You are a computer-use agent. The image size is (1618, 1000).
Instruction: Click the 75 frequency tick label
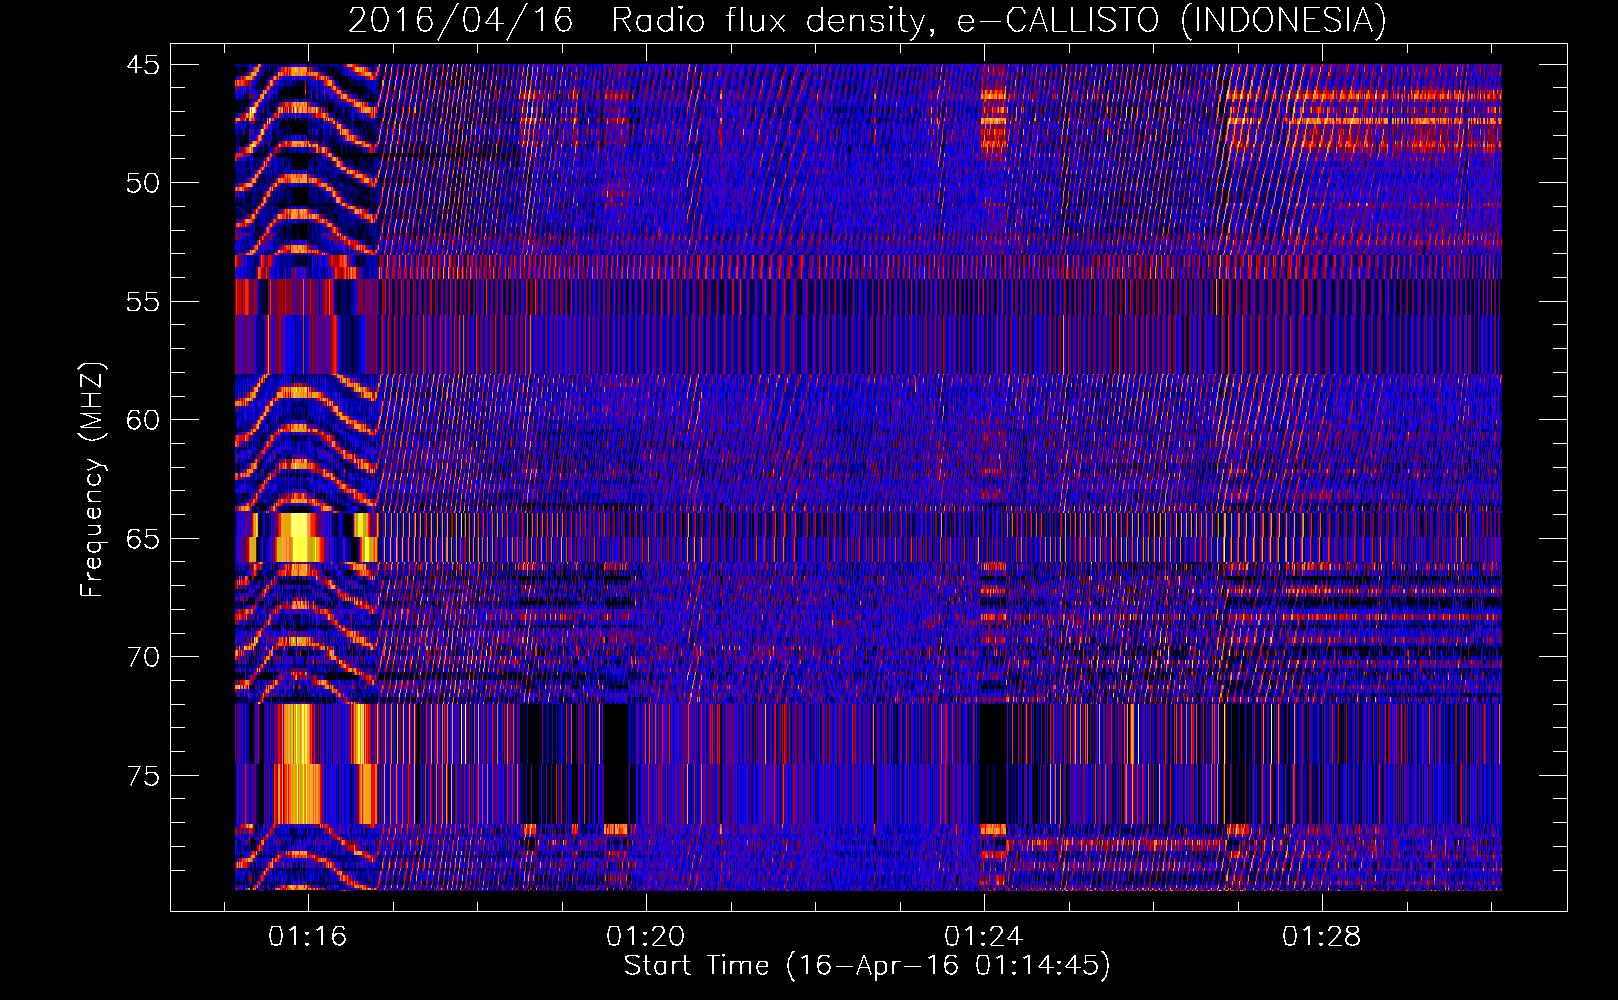tap(143, 776)
